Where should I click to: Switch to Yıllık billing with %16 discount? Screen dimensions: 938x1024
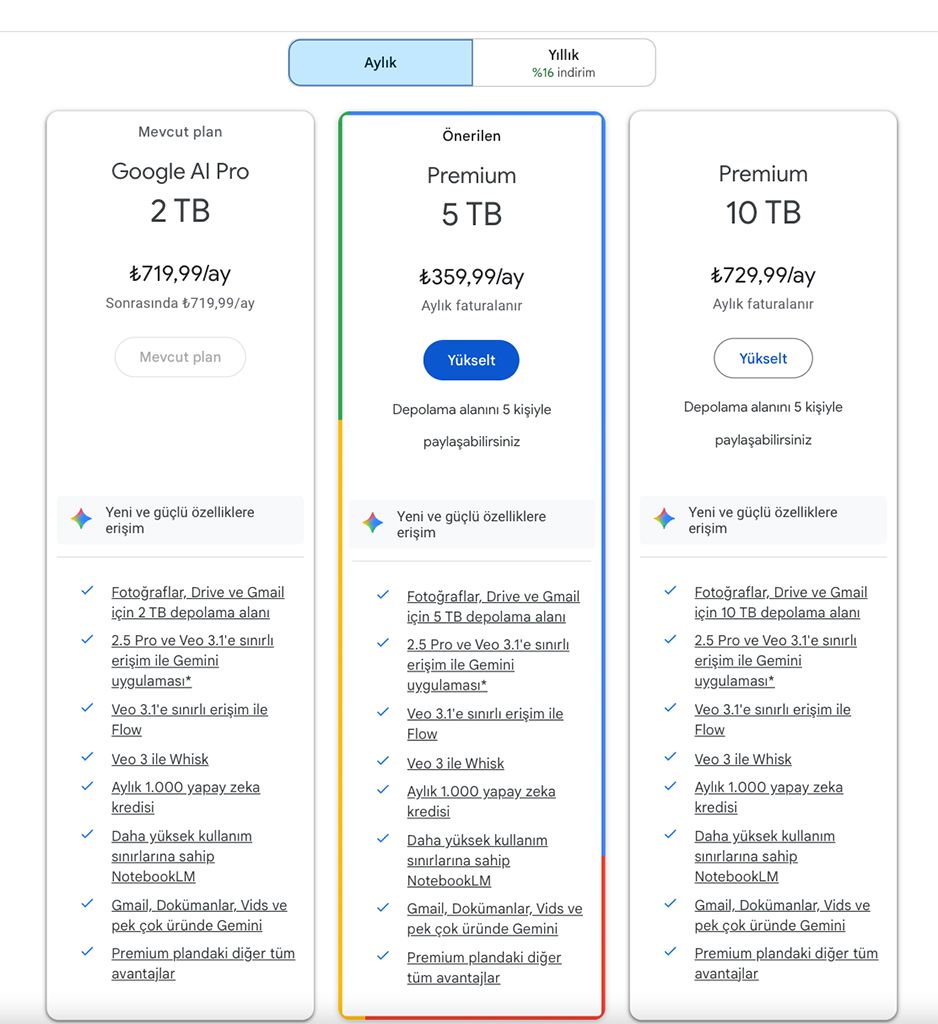564,63
